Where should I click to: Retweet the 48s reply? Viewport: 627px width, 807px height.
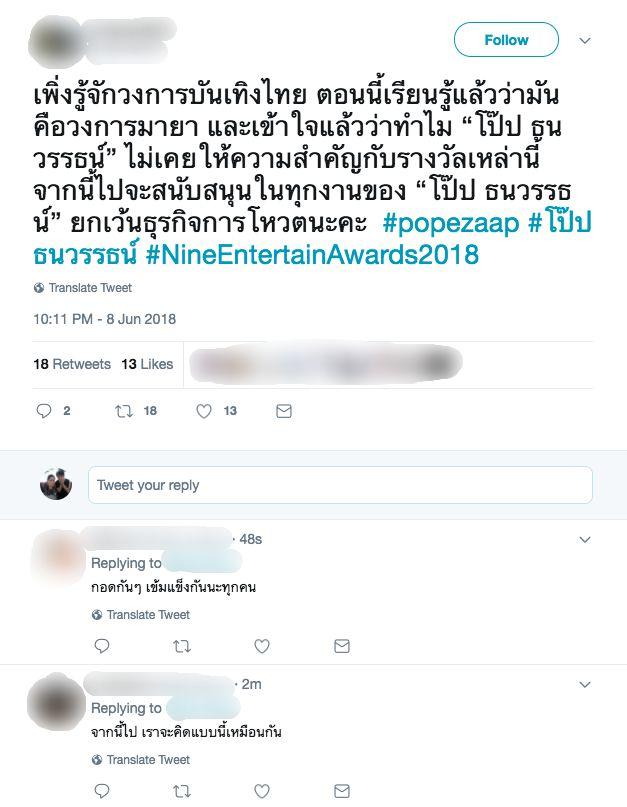click(182, 646)
